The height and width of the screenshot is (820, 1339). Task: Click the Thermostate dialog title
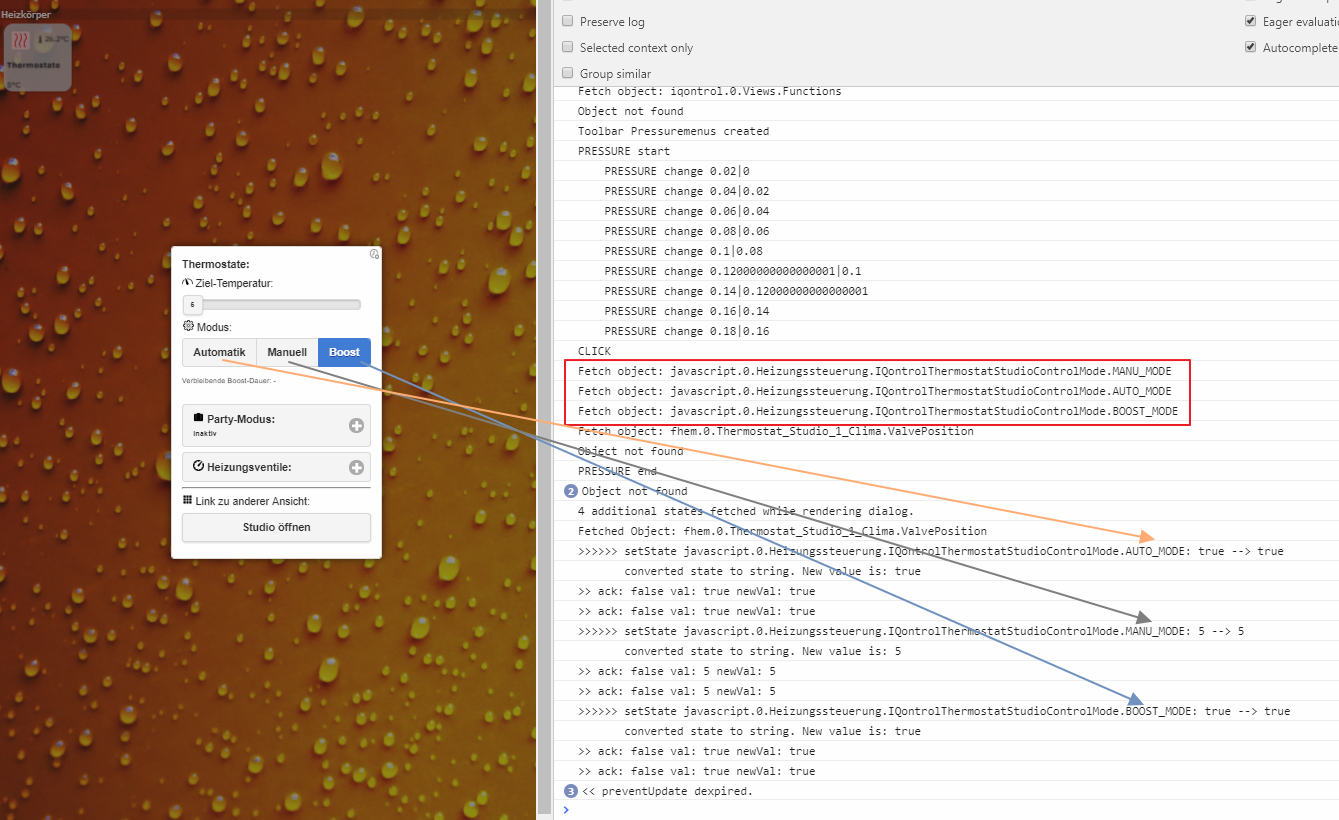tap(215, 264)
